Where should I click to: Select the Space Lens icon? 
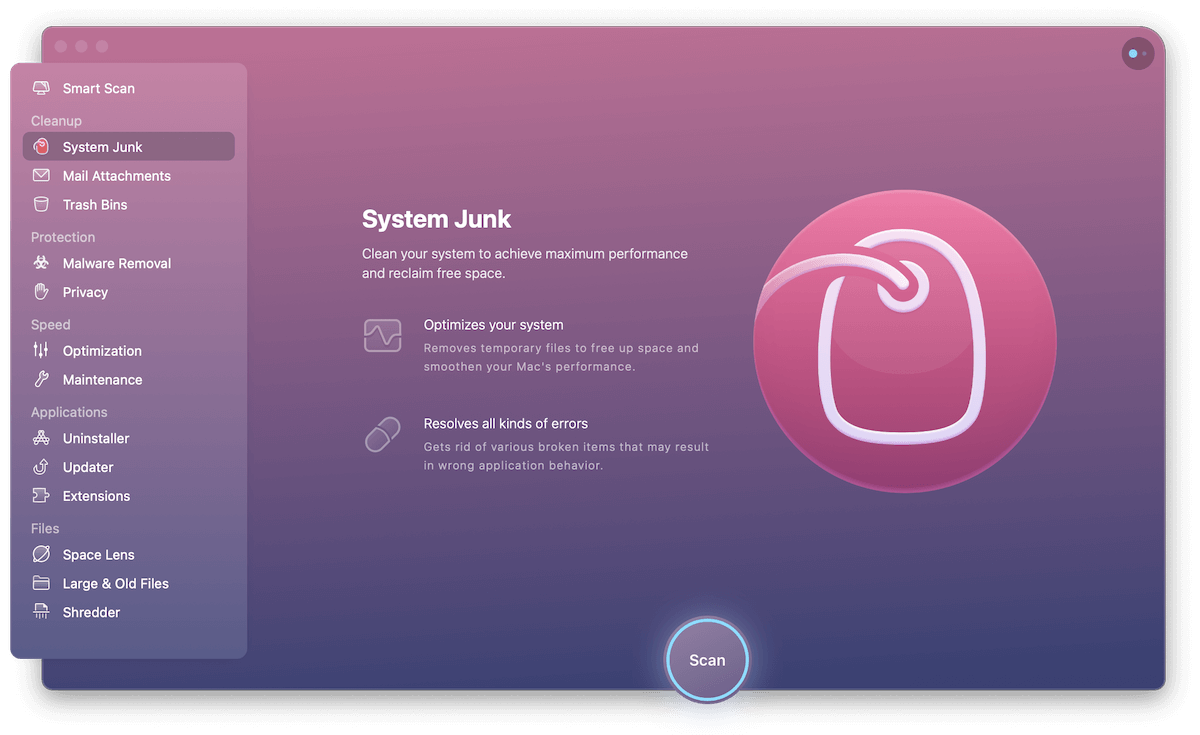tap(40, 554)
